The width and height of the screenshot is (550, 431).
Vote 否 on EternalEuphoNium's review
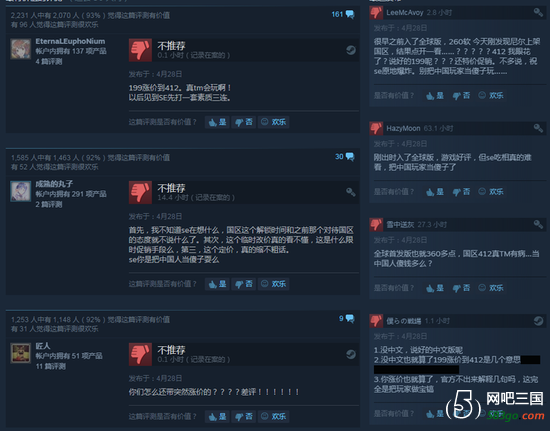click(244, 122)
